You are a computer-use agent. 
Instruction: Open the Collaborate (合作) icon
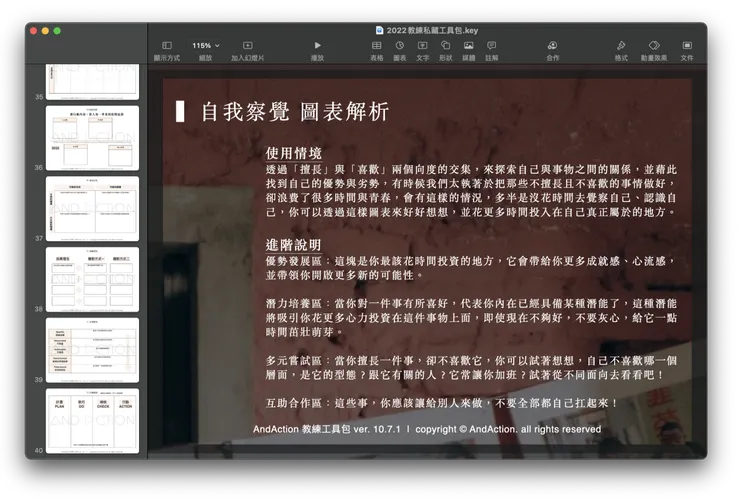(x=552, y=46)
